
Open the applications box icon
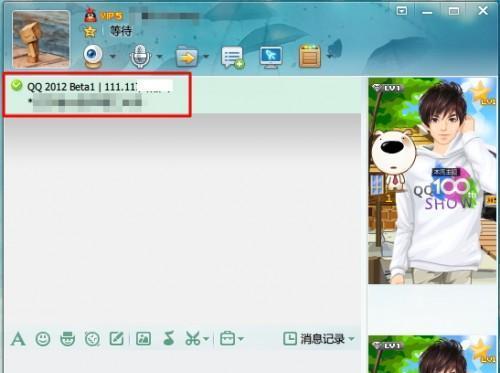point(310,56)
